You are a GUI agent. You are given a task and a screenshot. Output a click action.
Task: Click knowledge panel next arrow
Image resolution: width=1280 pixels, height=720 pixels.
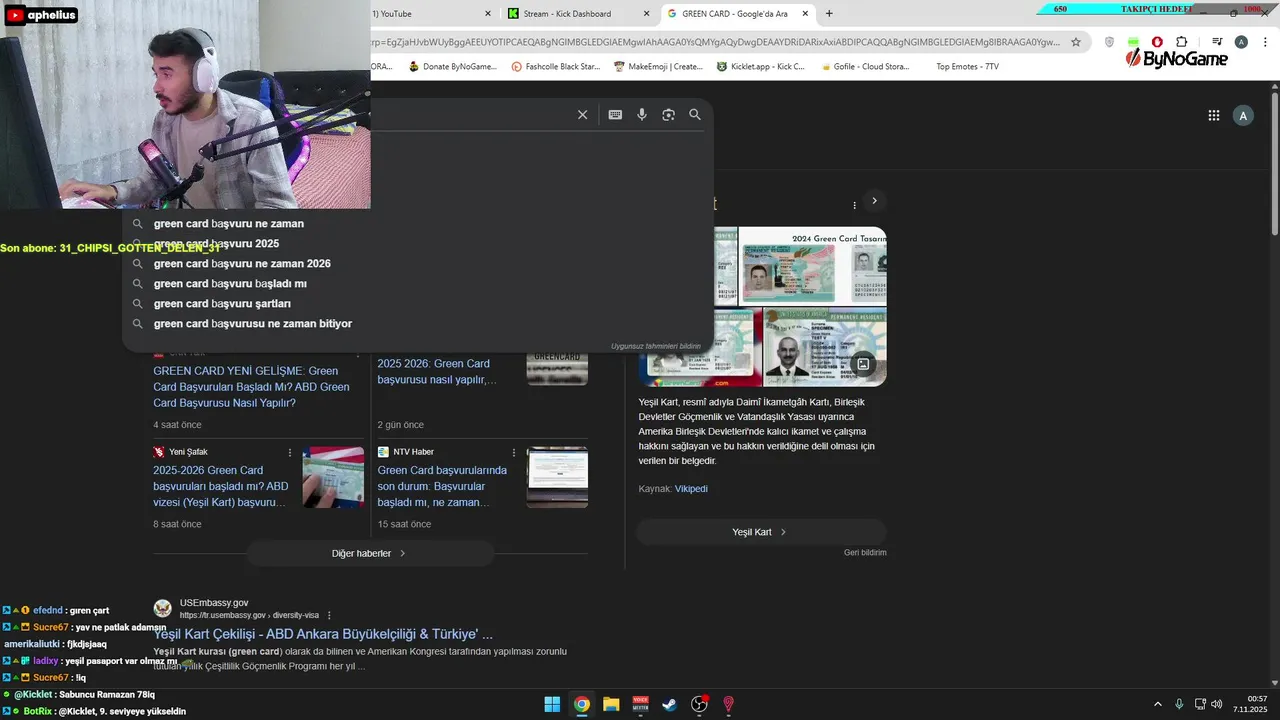pos(874,201)
